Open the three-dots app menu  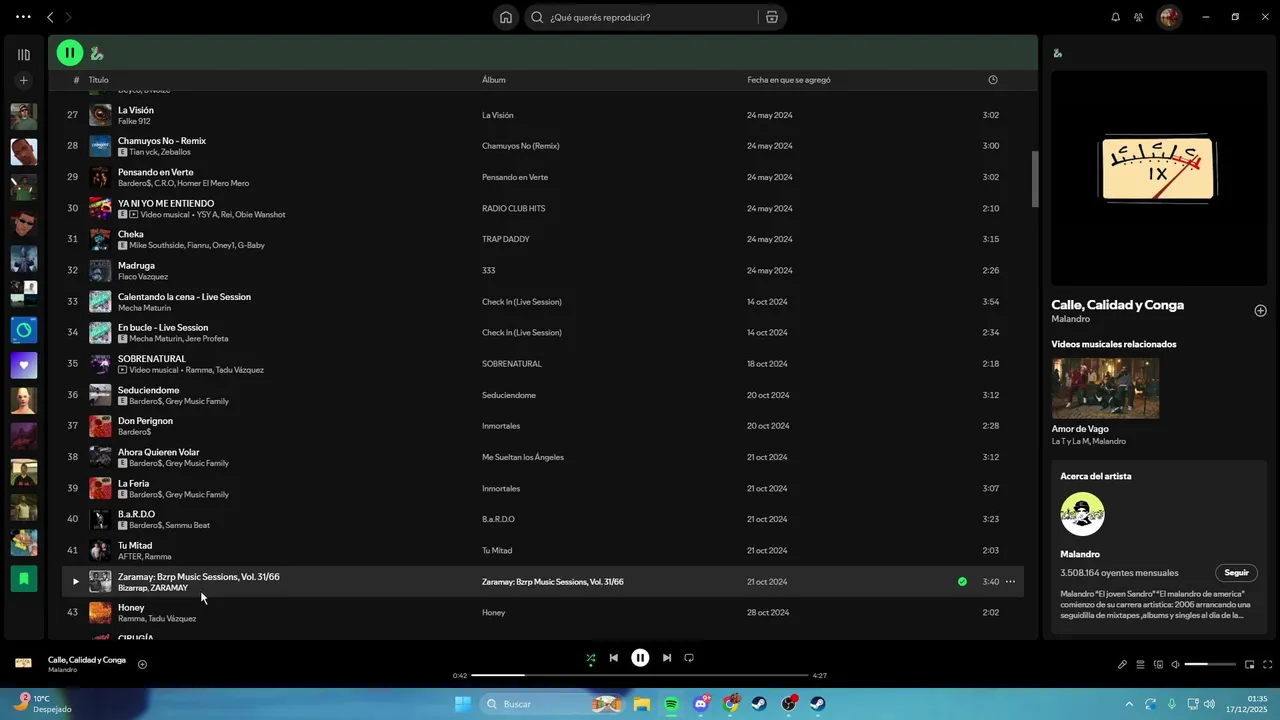[23, 17]
